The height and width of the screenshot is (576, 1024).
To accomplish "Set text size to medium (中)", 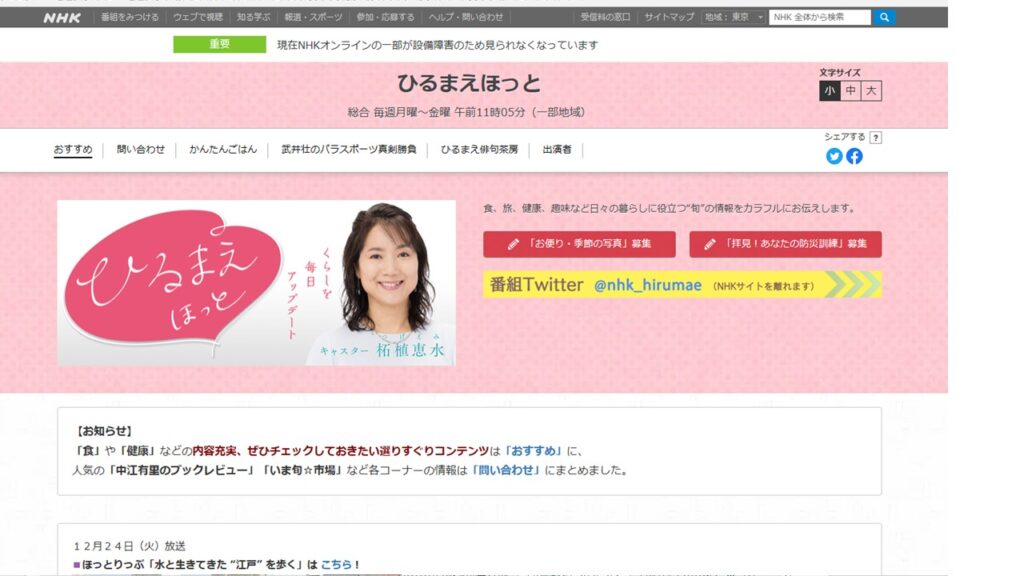I will point(850,91).
